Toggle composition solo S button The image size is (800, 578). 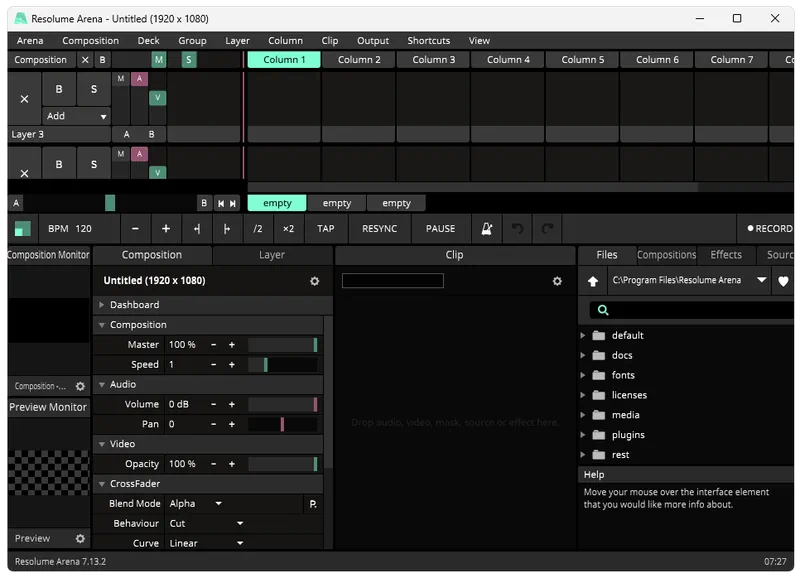[189, 60]
